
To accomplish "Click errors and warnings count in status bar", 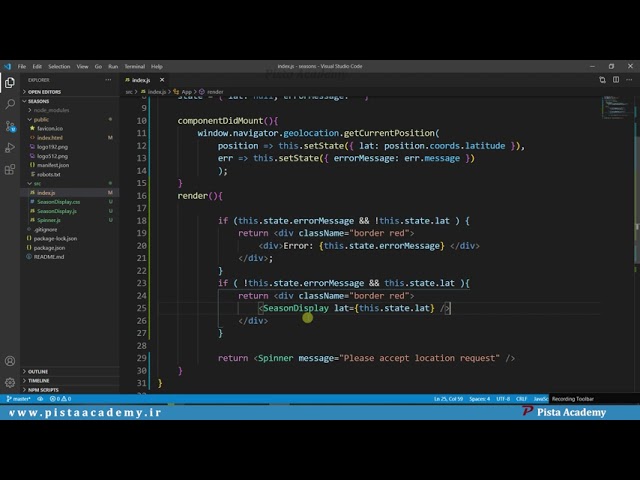I will [60, 399].
